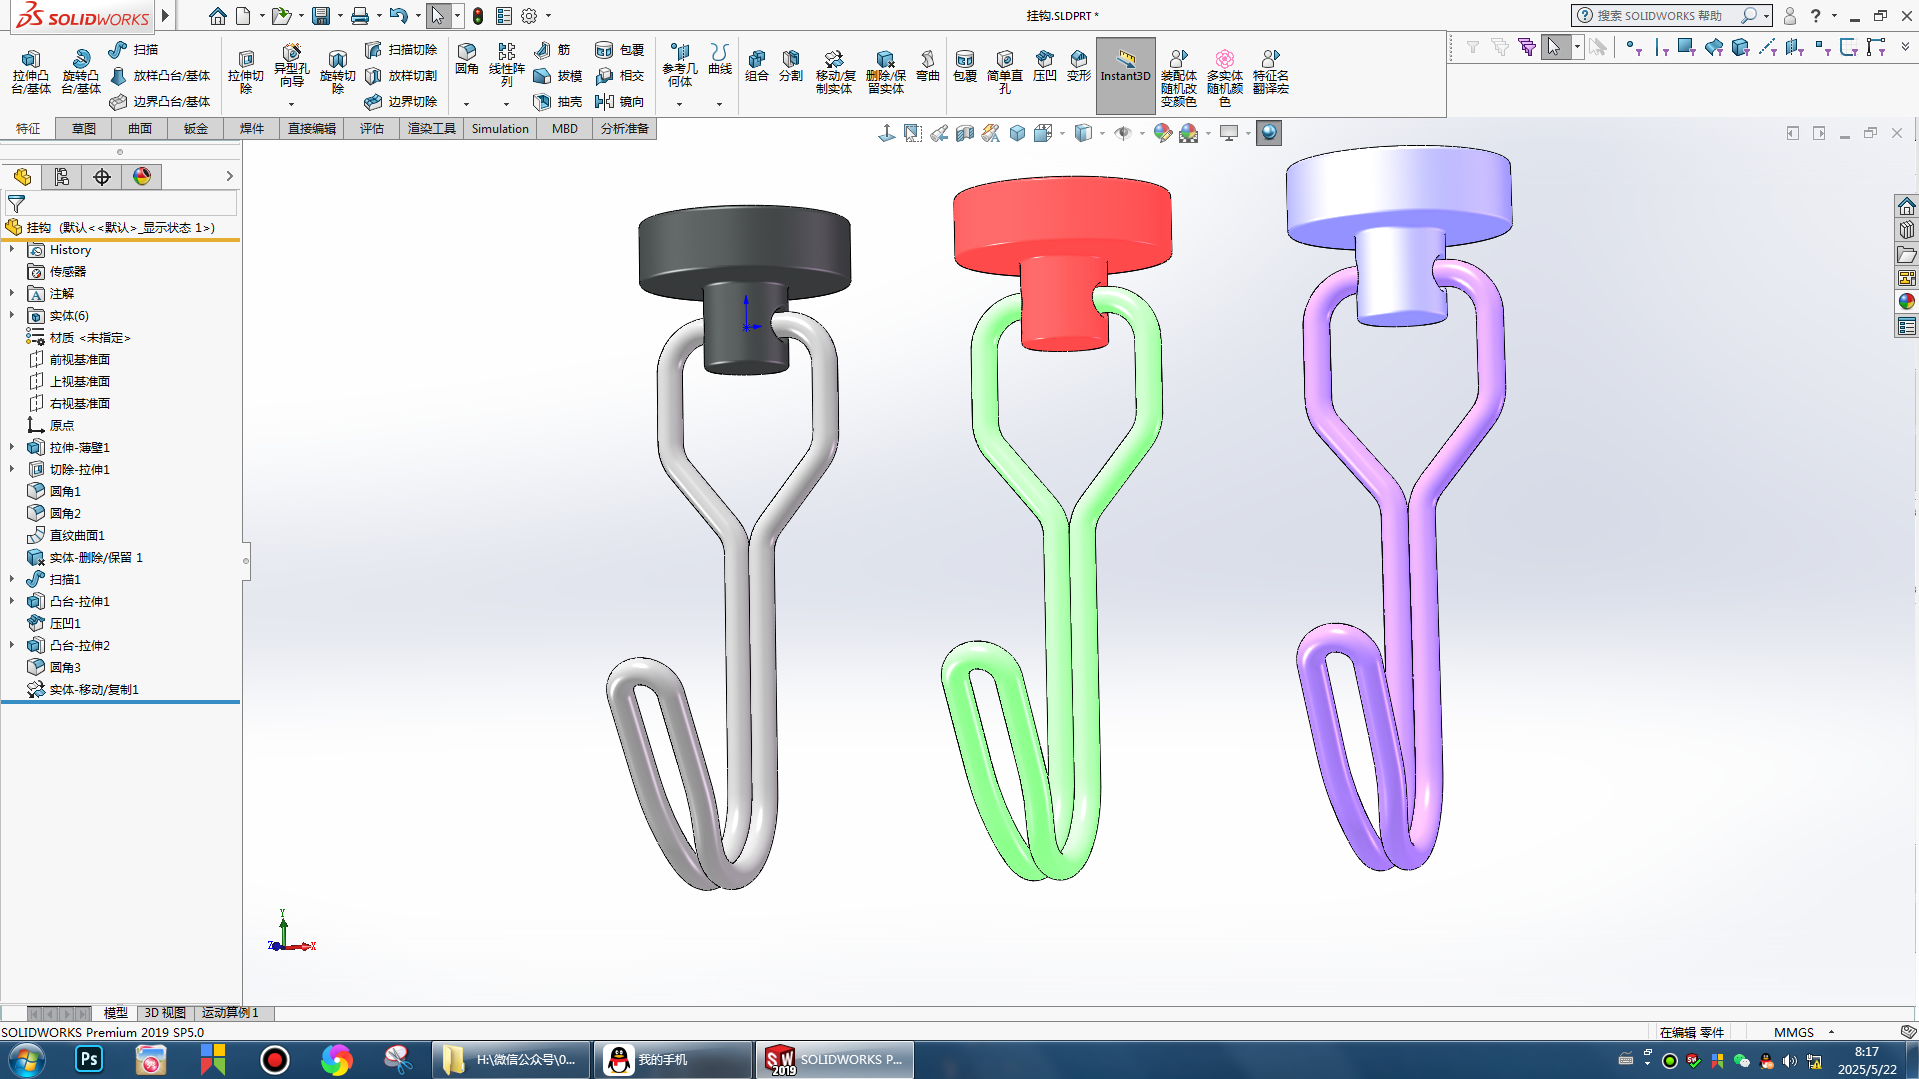This screenshot has height=1079, width=1919.
Task: Open the 曲面 (Surfaces) ribbon tab
Action: (140, 128)
